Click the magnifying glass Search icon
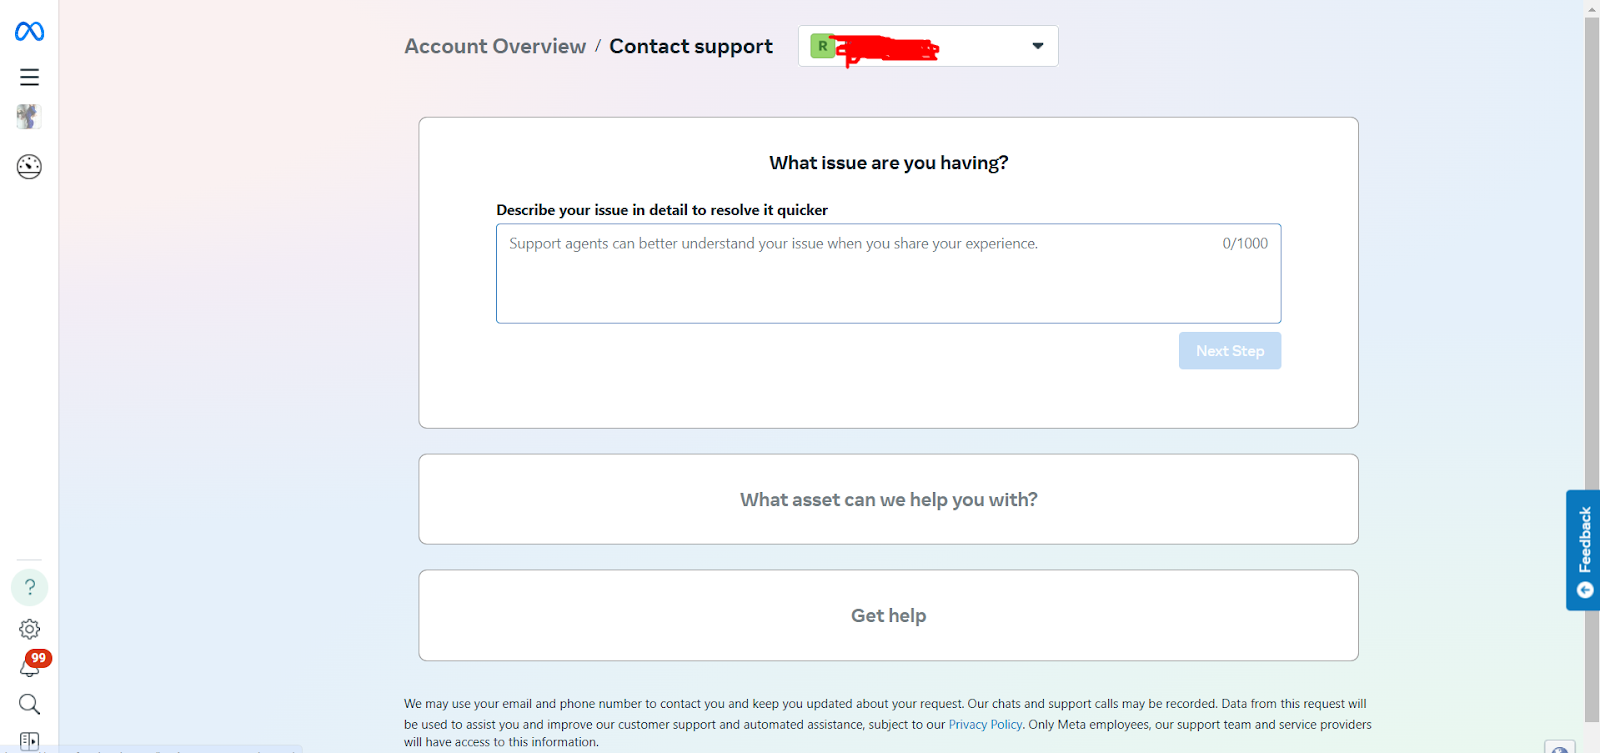This screenshot has height=753, width=1600. (x=30, y=705)
